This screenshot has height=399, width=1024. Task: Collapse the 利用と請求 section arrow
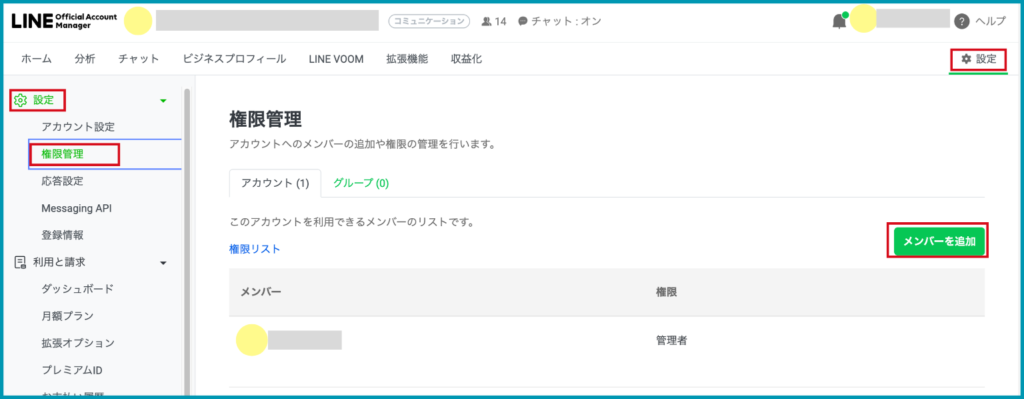pyautogui.click(x=163, y=263)
